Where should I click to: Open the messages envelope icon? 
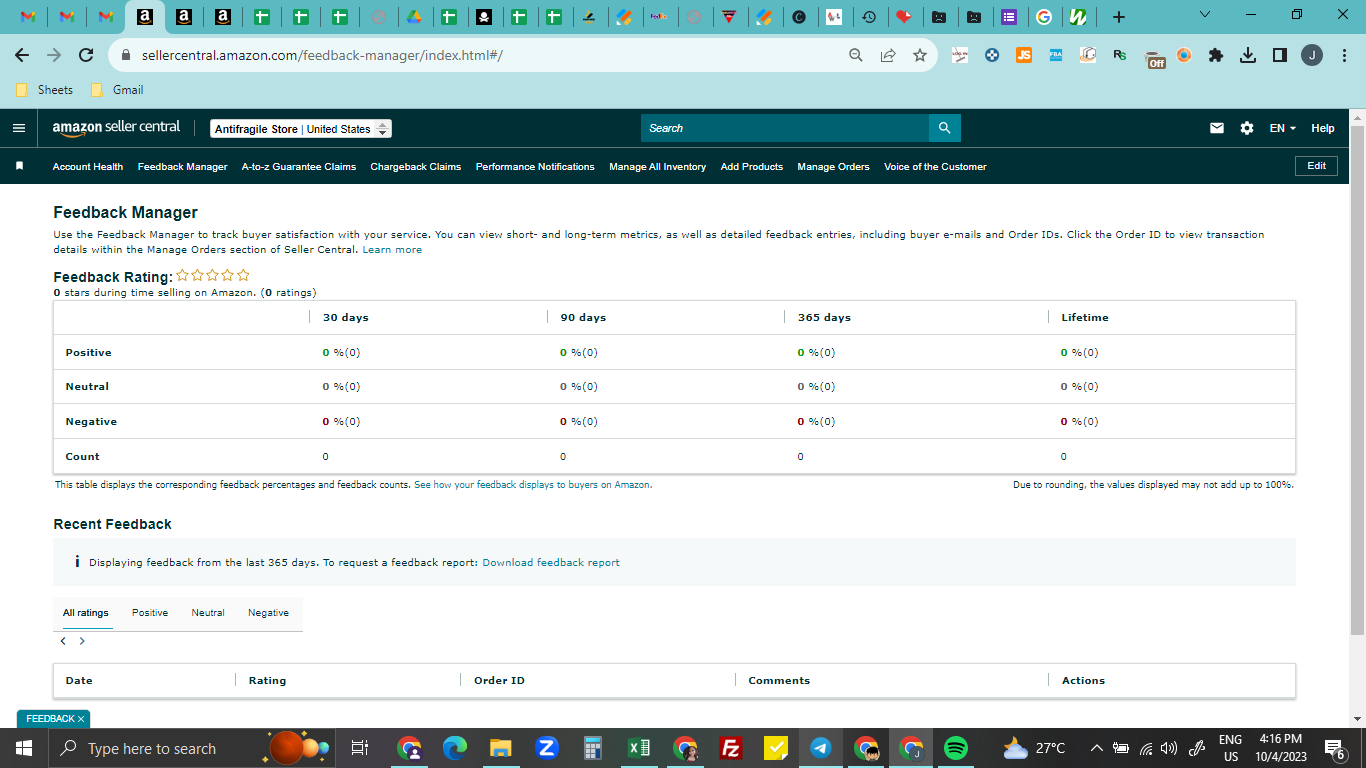click(1217, 128)
